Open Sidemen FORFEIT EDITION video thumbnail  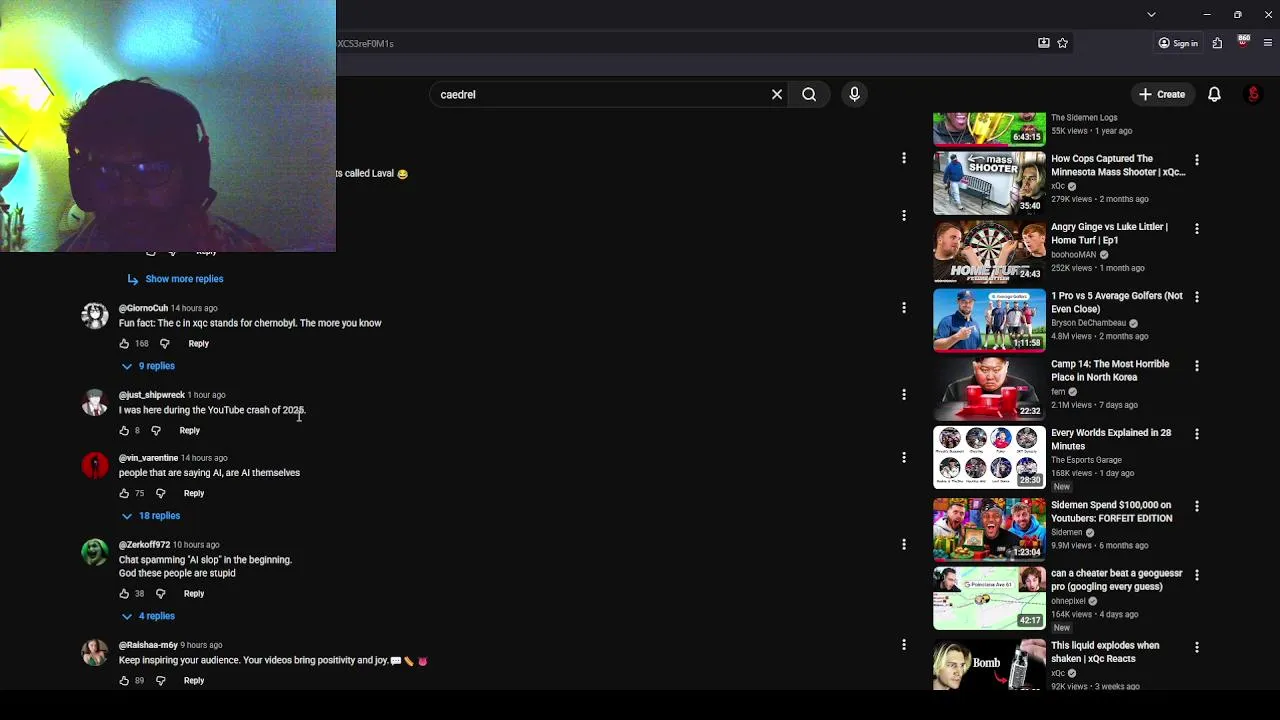(989, 529)
